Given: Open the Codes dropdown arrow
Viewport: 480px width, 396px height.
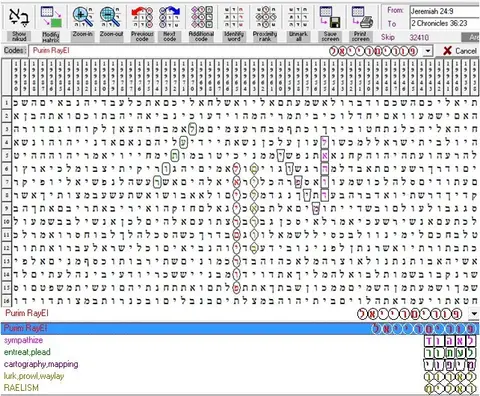Looking at the screenshot, I should tap(428, 51).
